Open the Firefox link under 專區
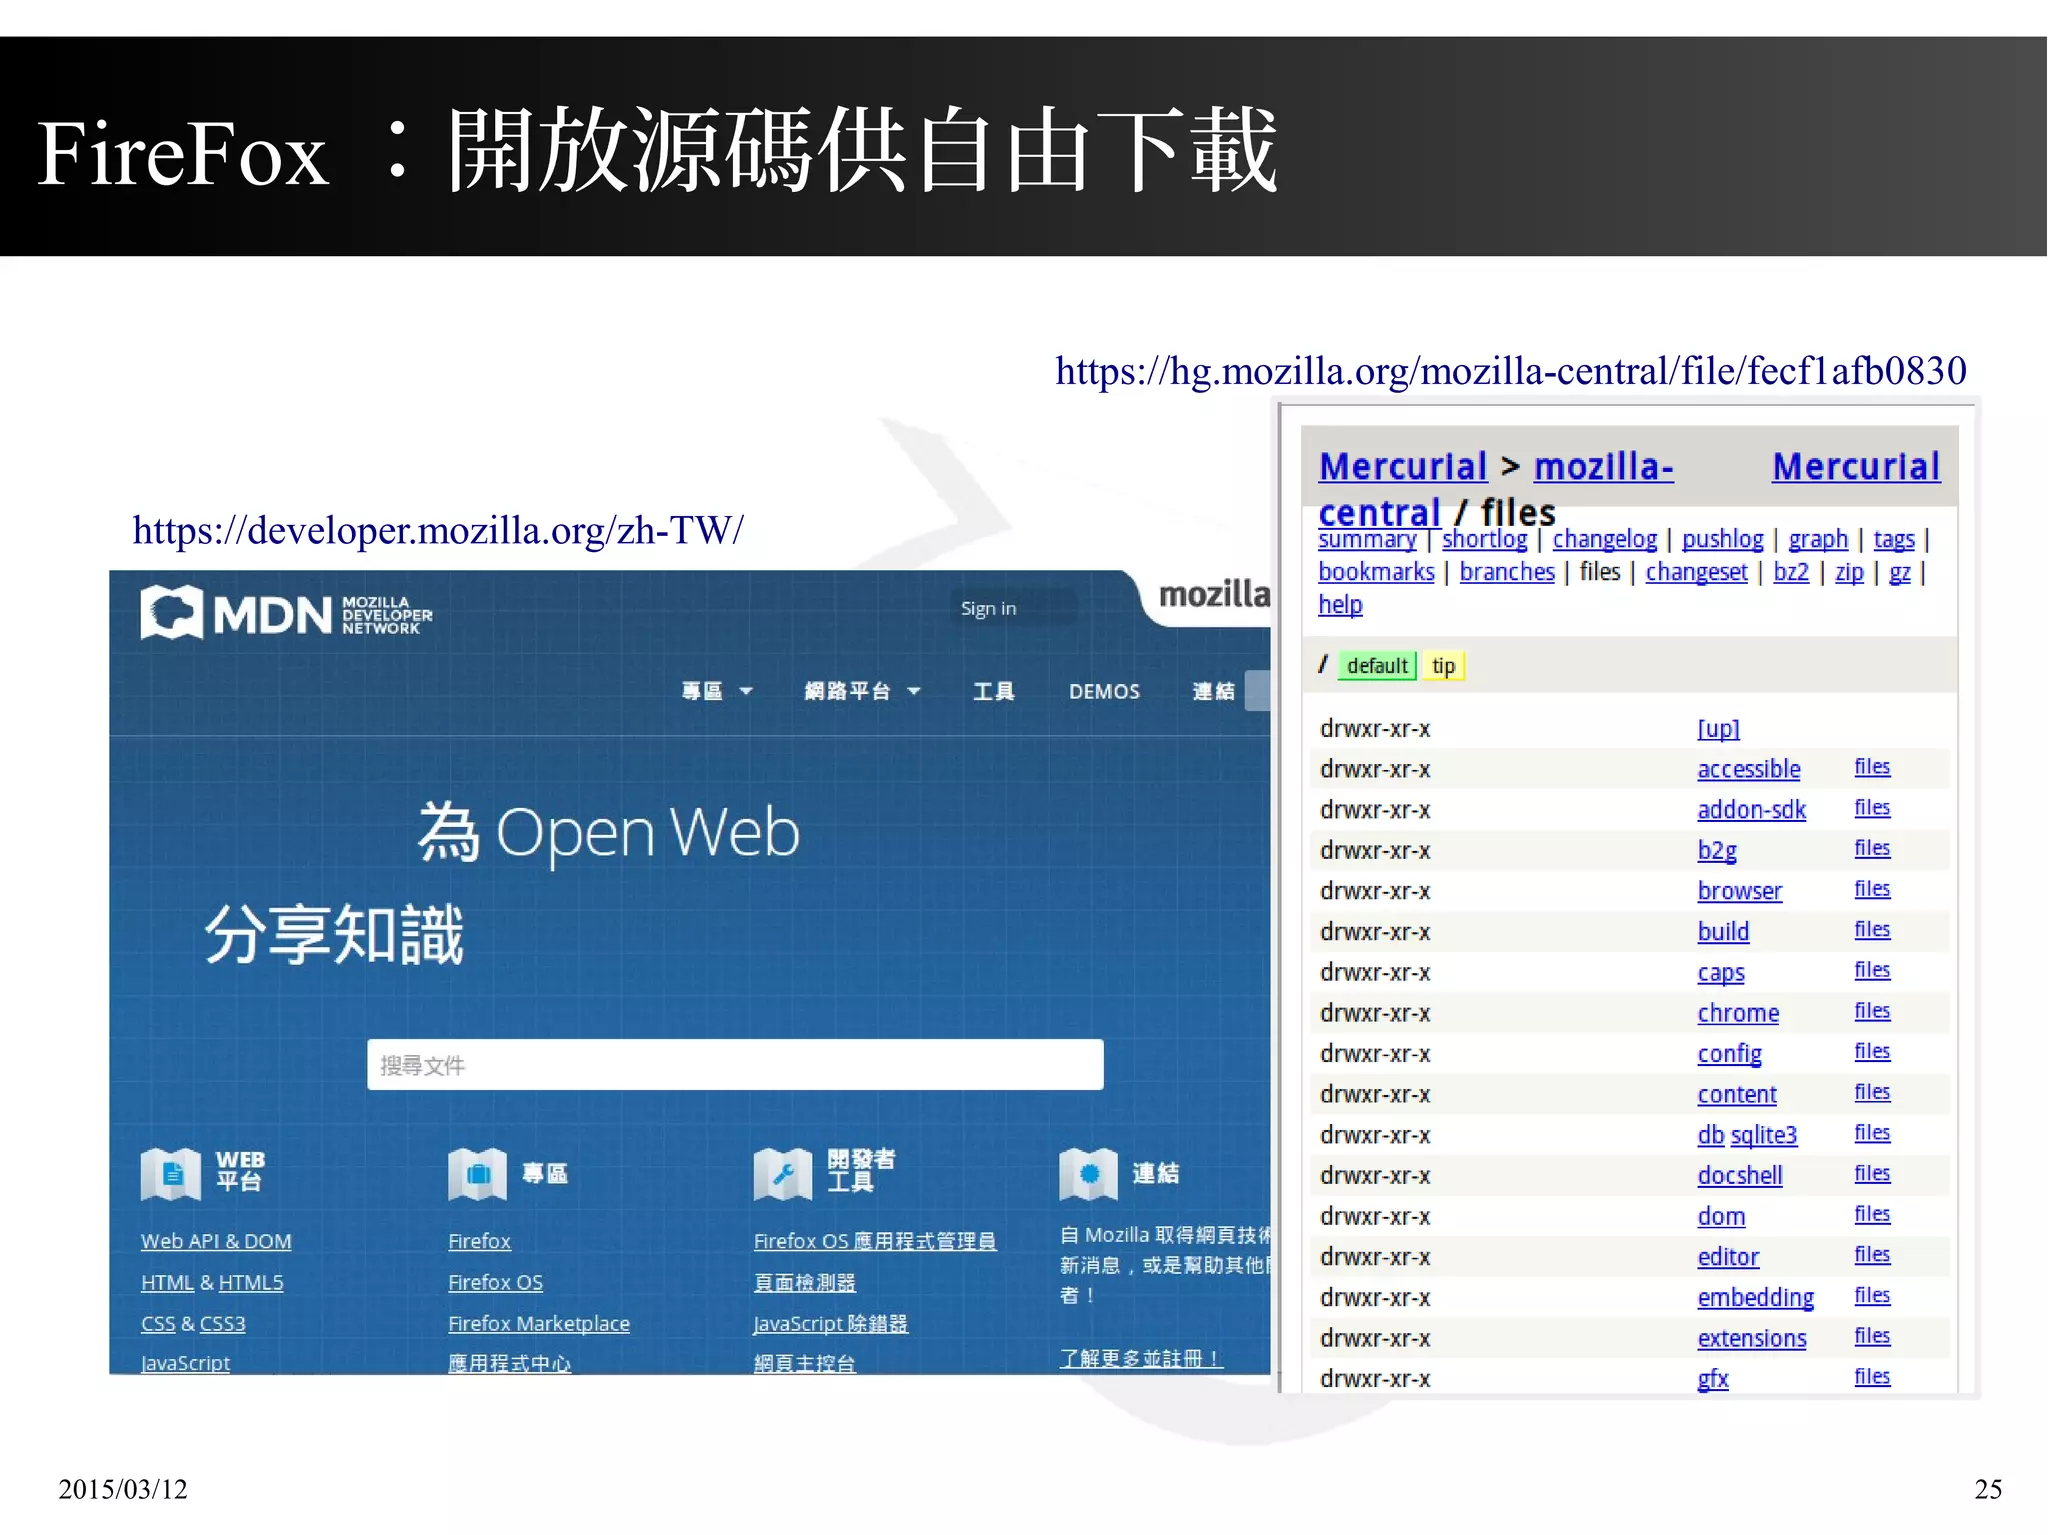The height and width of the screenshot is (1535, 2048). coord(479,1241)
